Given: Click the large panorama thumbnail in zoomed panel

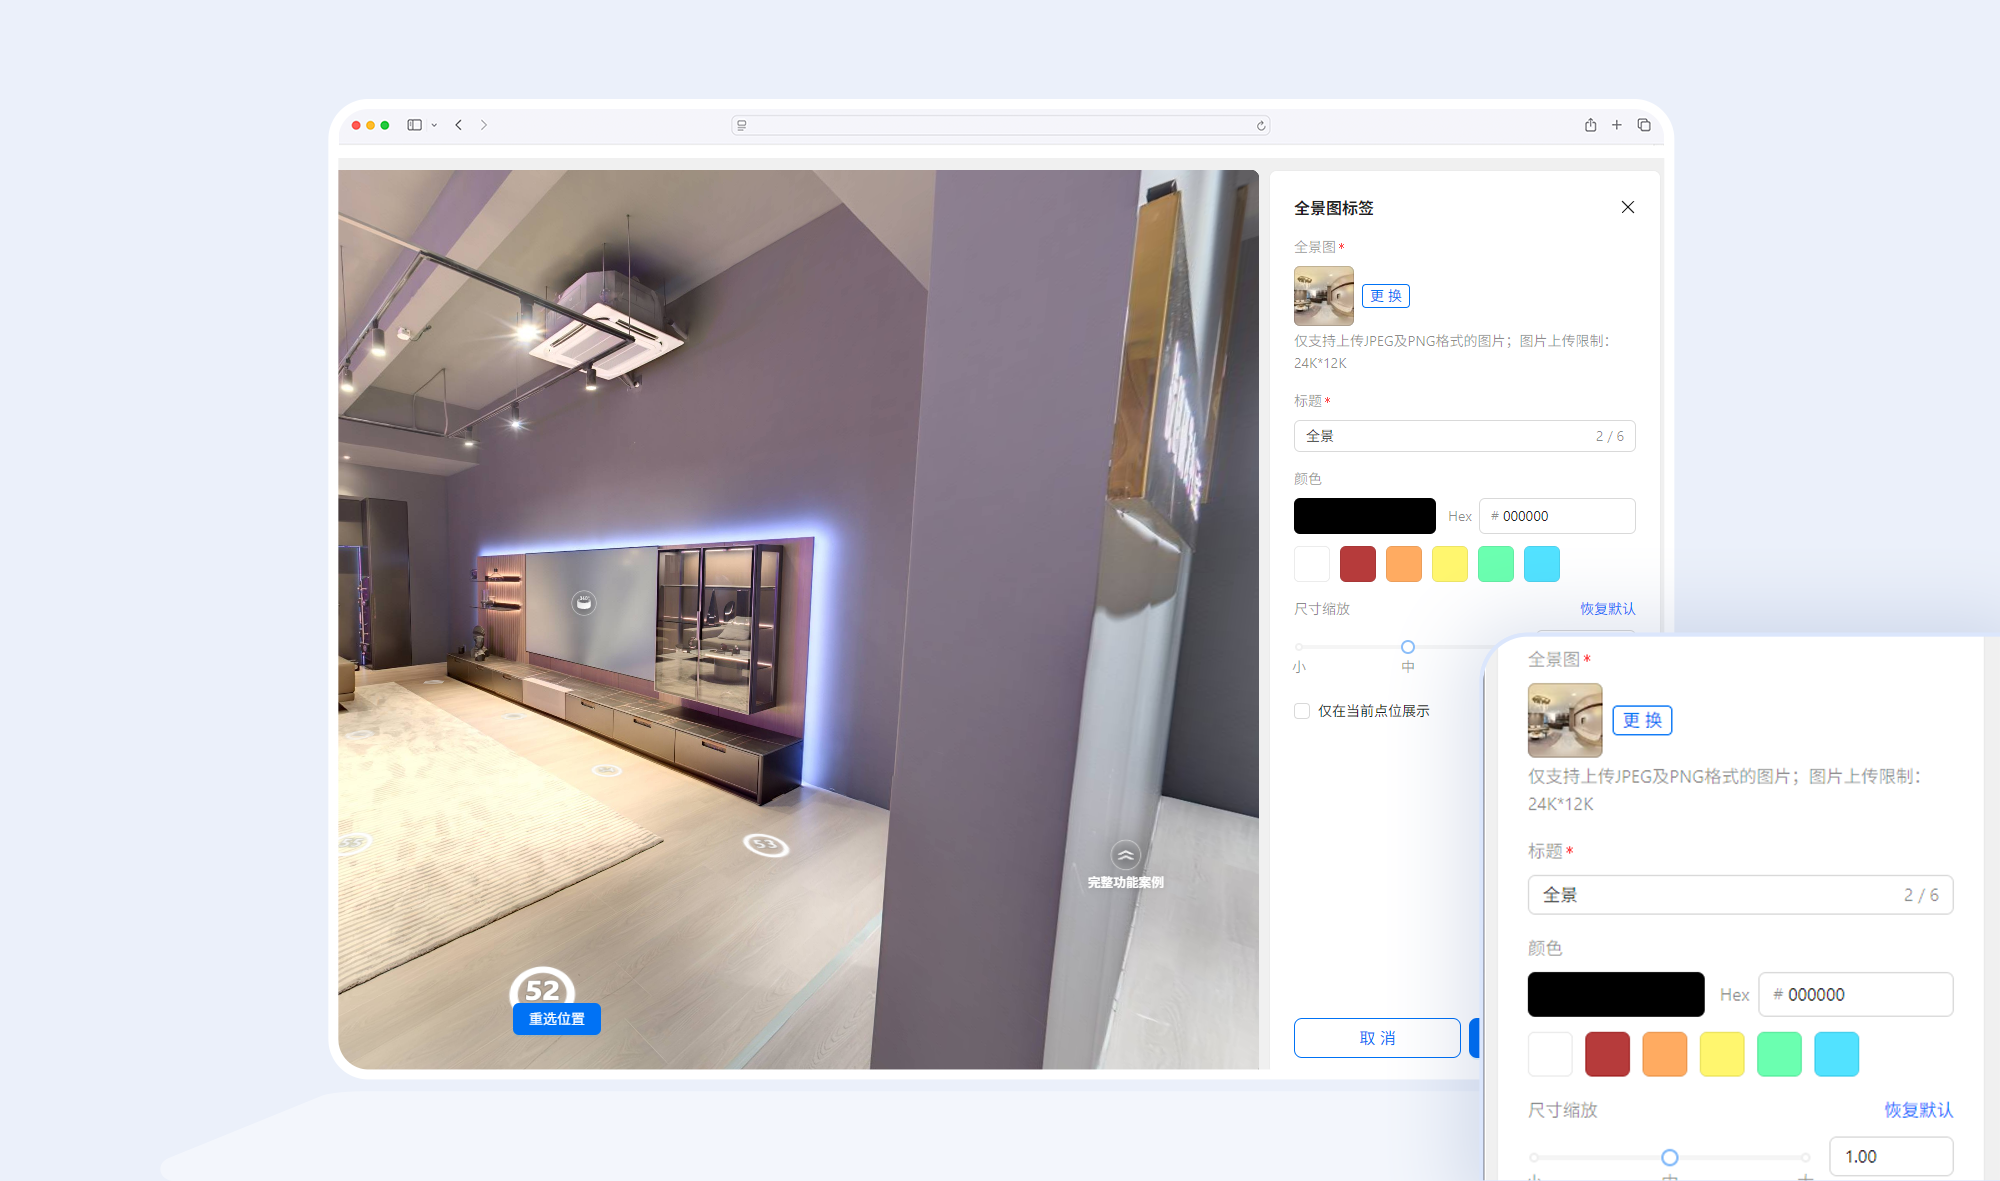Looking at the screenshot, I should click(1565, 720).
